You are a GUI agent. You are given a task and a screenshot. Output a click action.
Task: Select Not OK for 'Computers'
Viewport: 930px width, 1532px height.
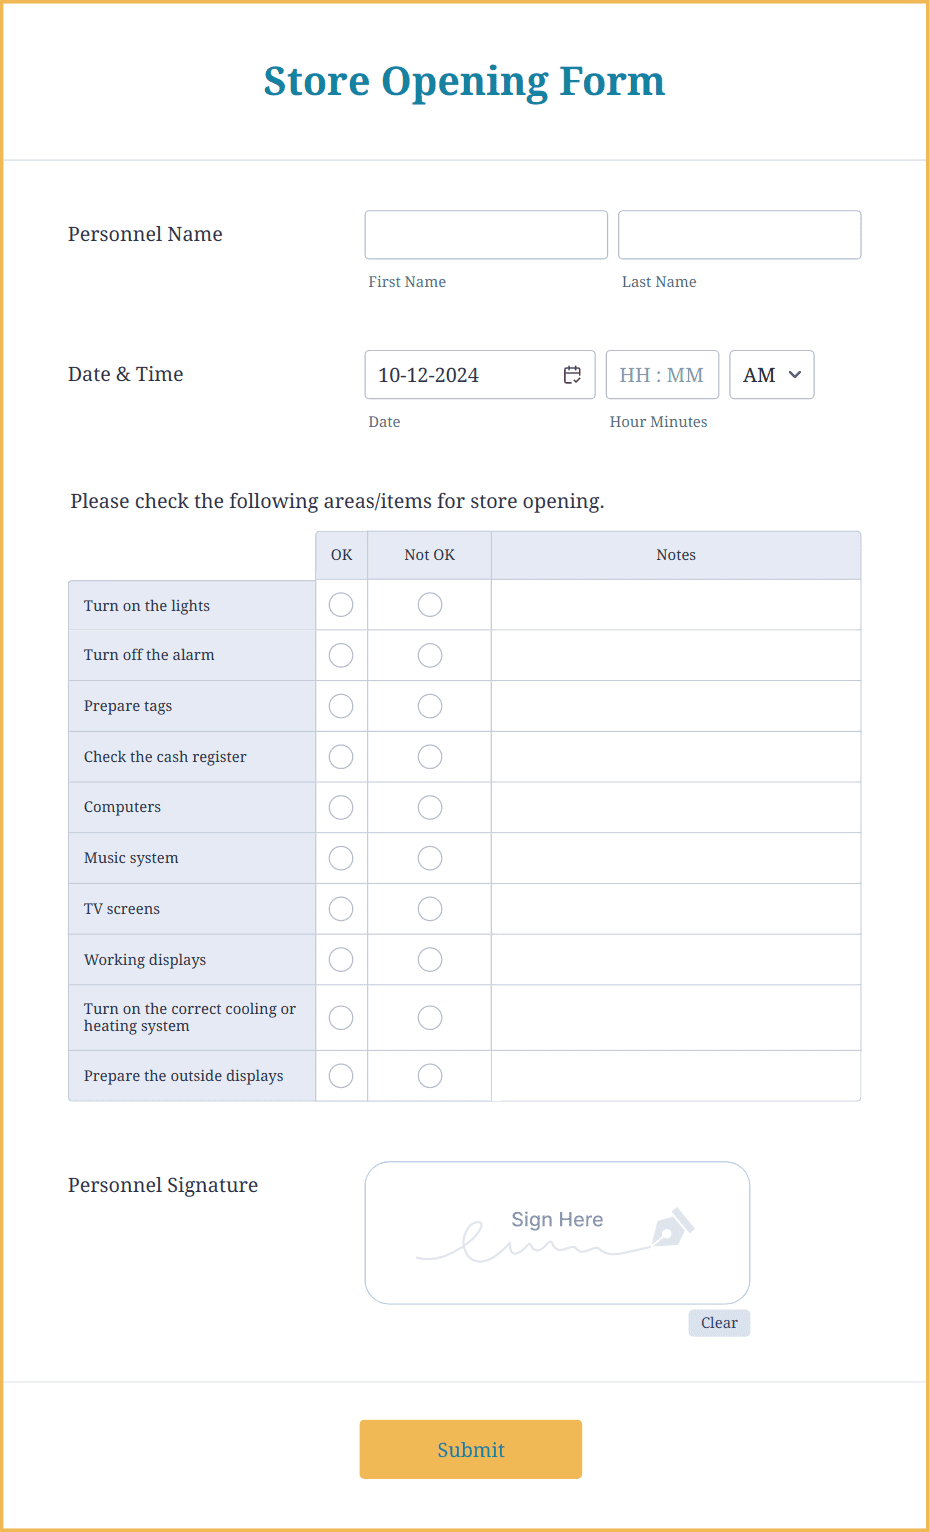[x=429, y=807]
